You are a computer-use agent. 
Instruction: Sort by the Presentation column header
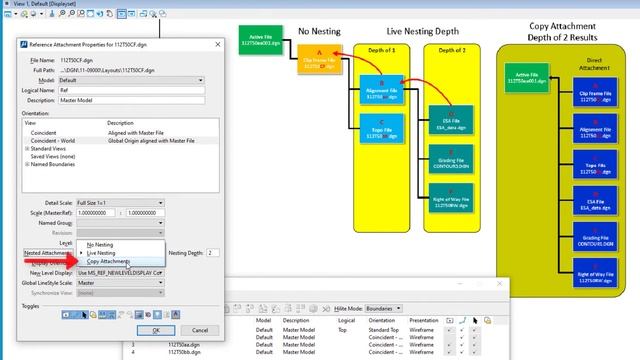click(x=424, y=320)
